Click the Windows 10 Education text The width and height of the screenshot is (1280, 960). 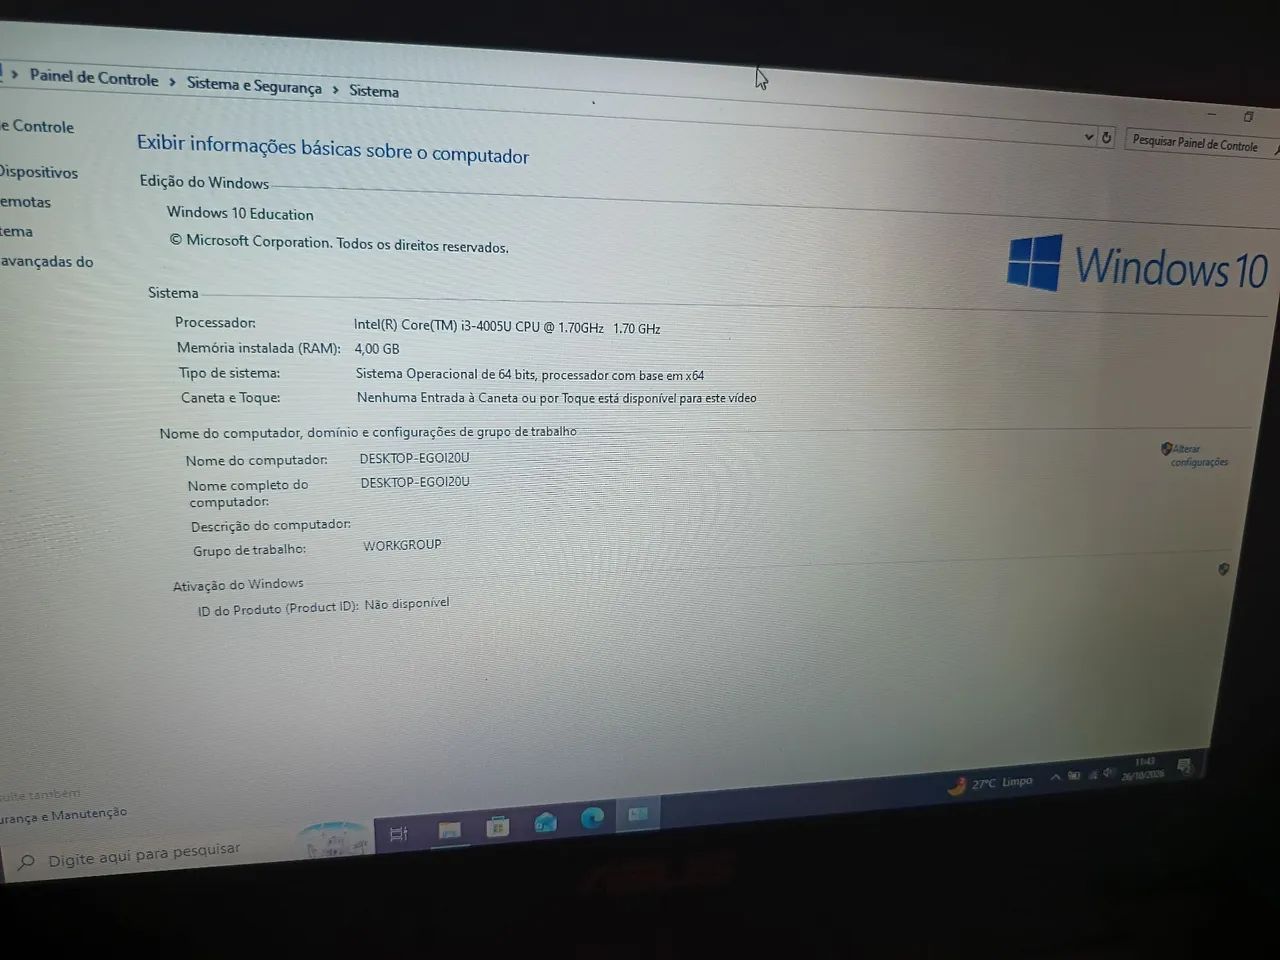(x=240, y=213)
